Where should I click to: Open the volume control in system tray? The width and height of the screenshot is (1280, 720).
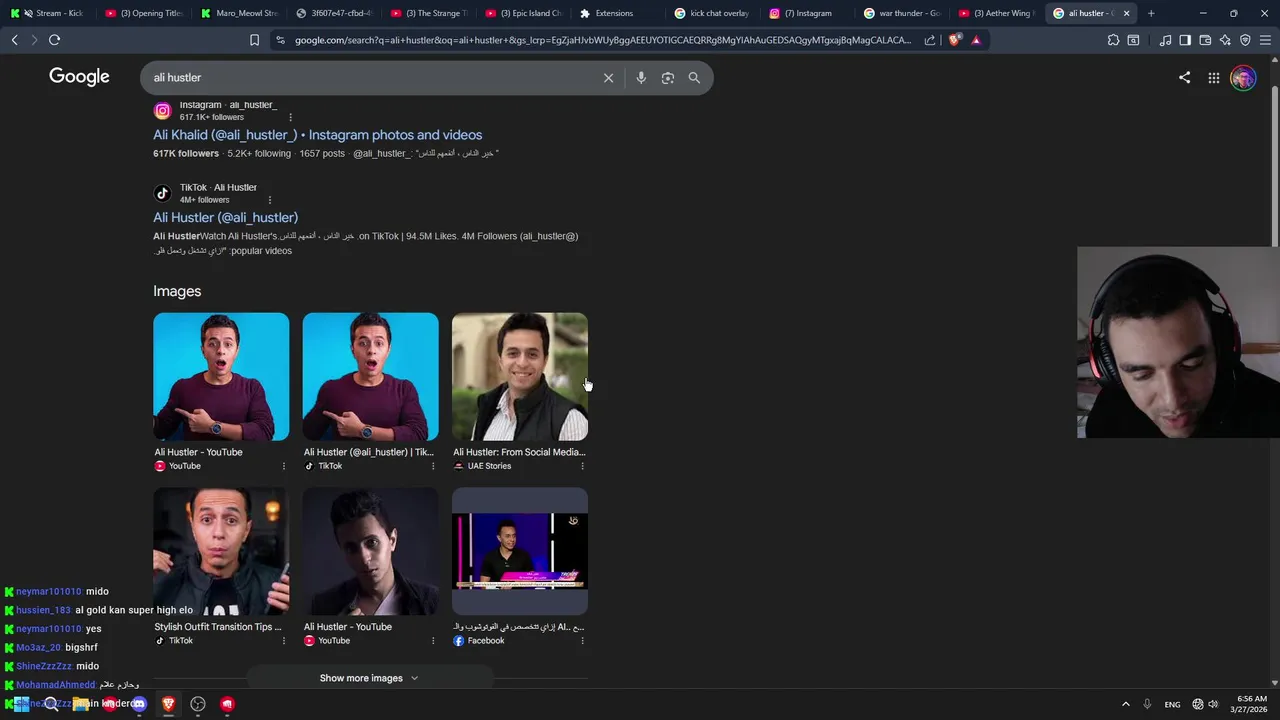click(1213, 704)
